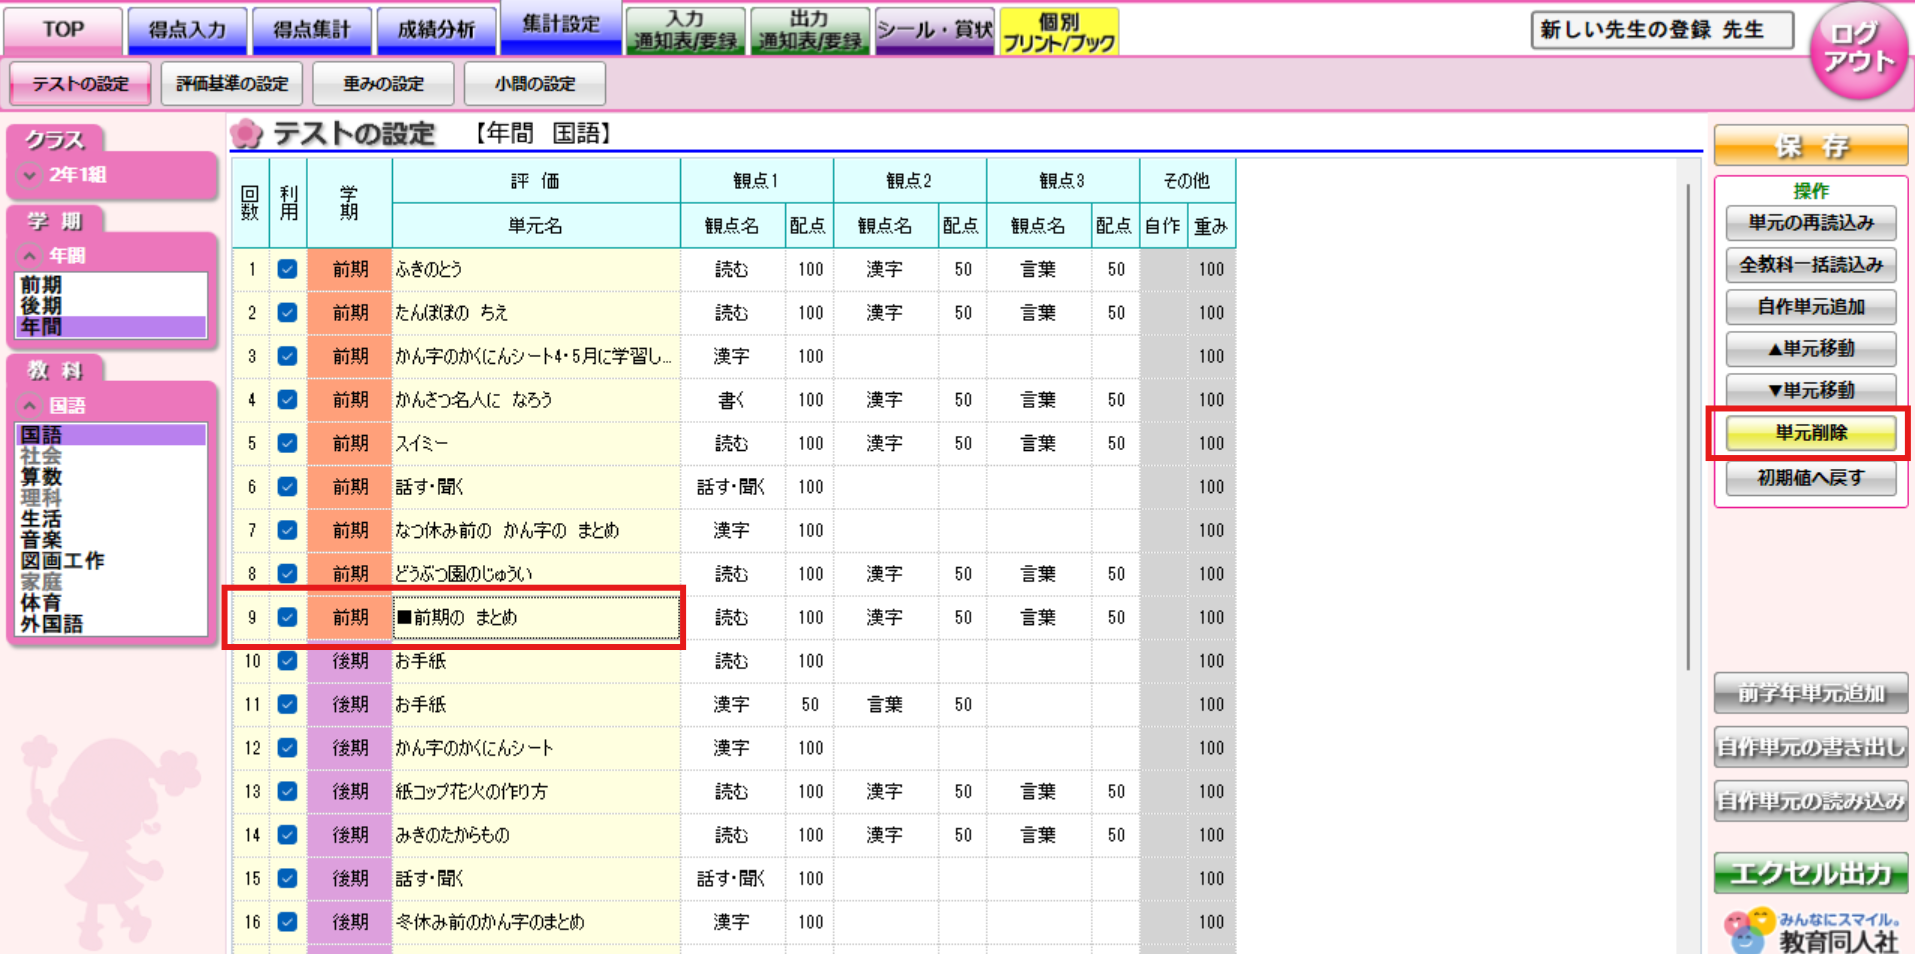Switch to 出力通知表/要録
The image size is (1915, 954).
[810, 30]
